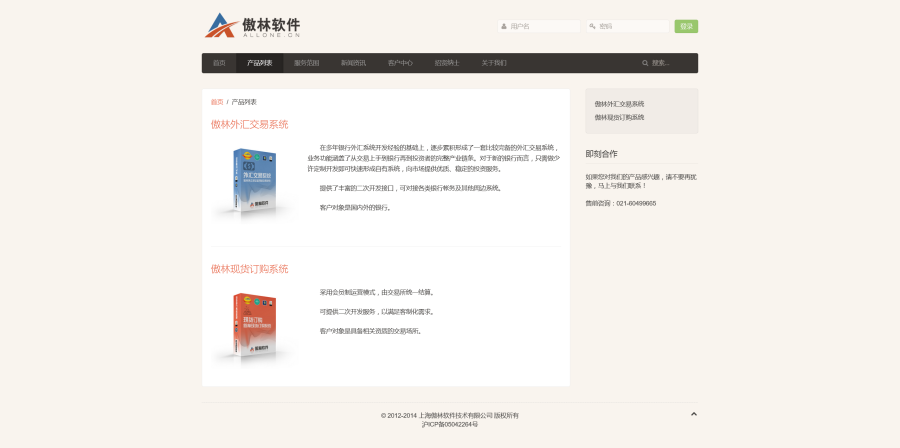Click the back-to-top arrow icon
Screen dimensions: 900x448
coord(693,414)
